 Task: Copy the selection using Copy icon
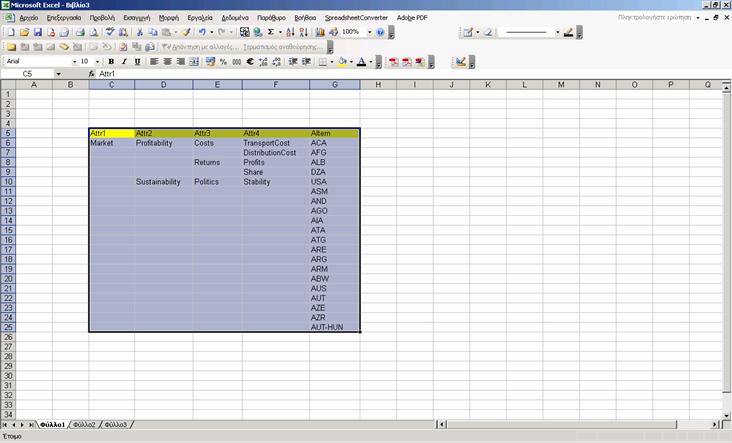point(153,32)
